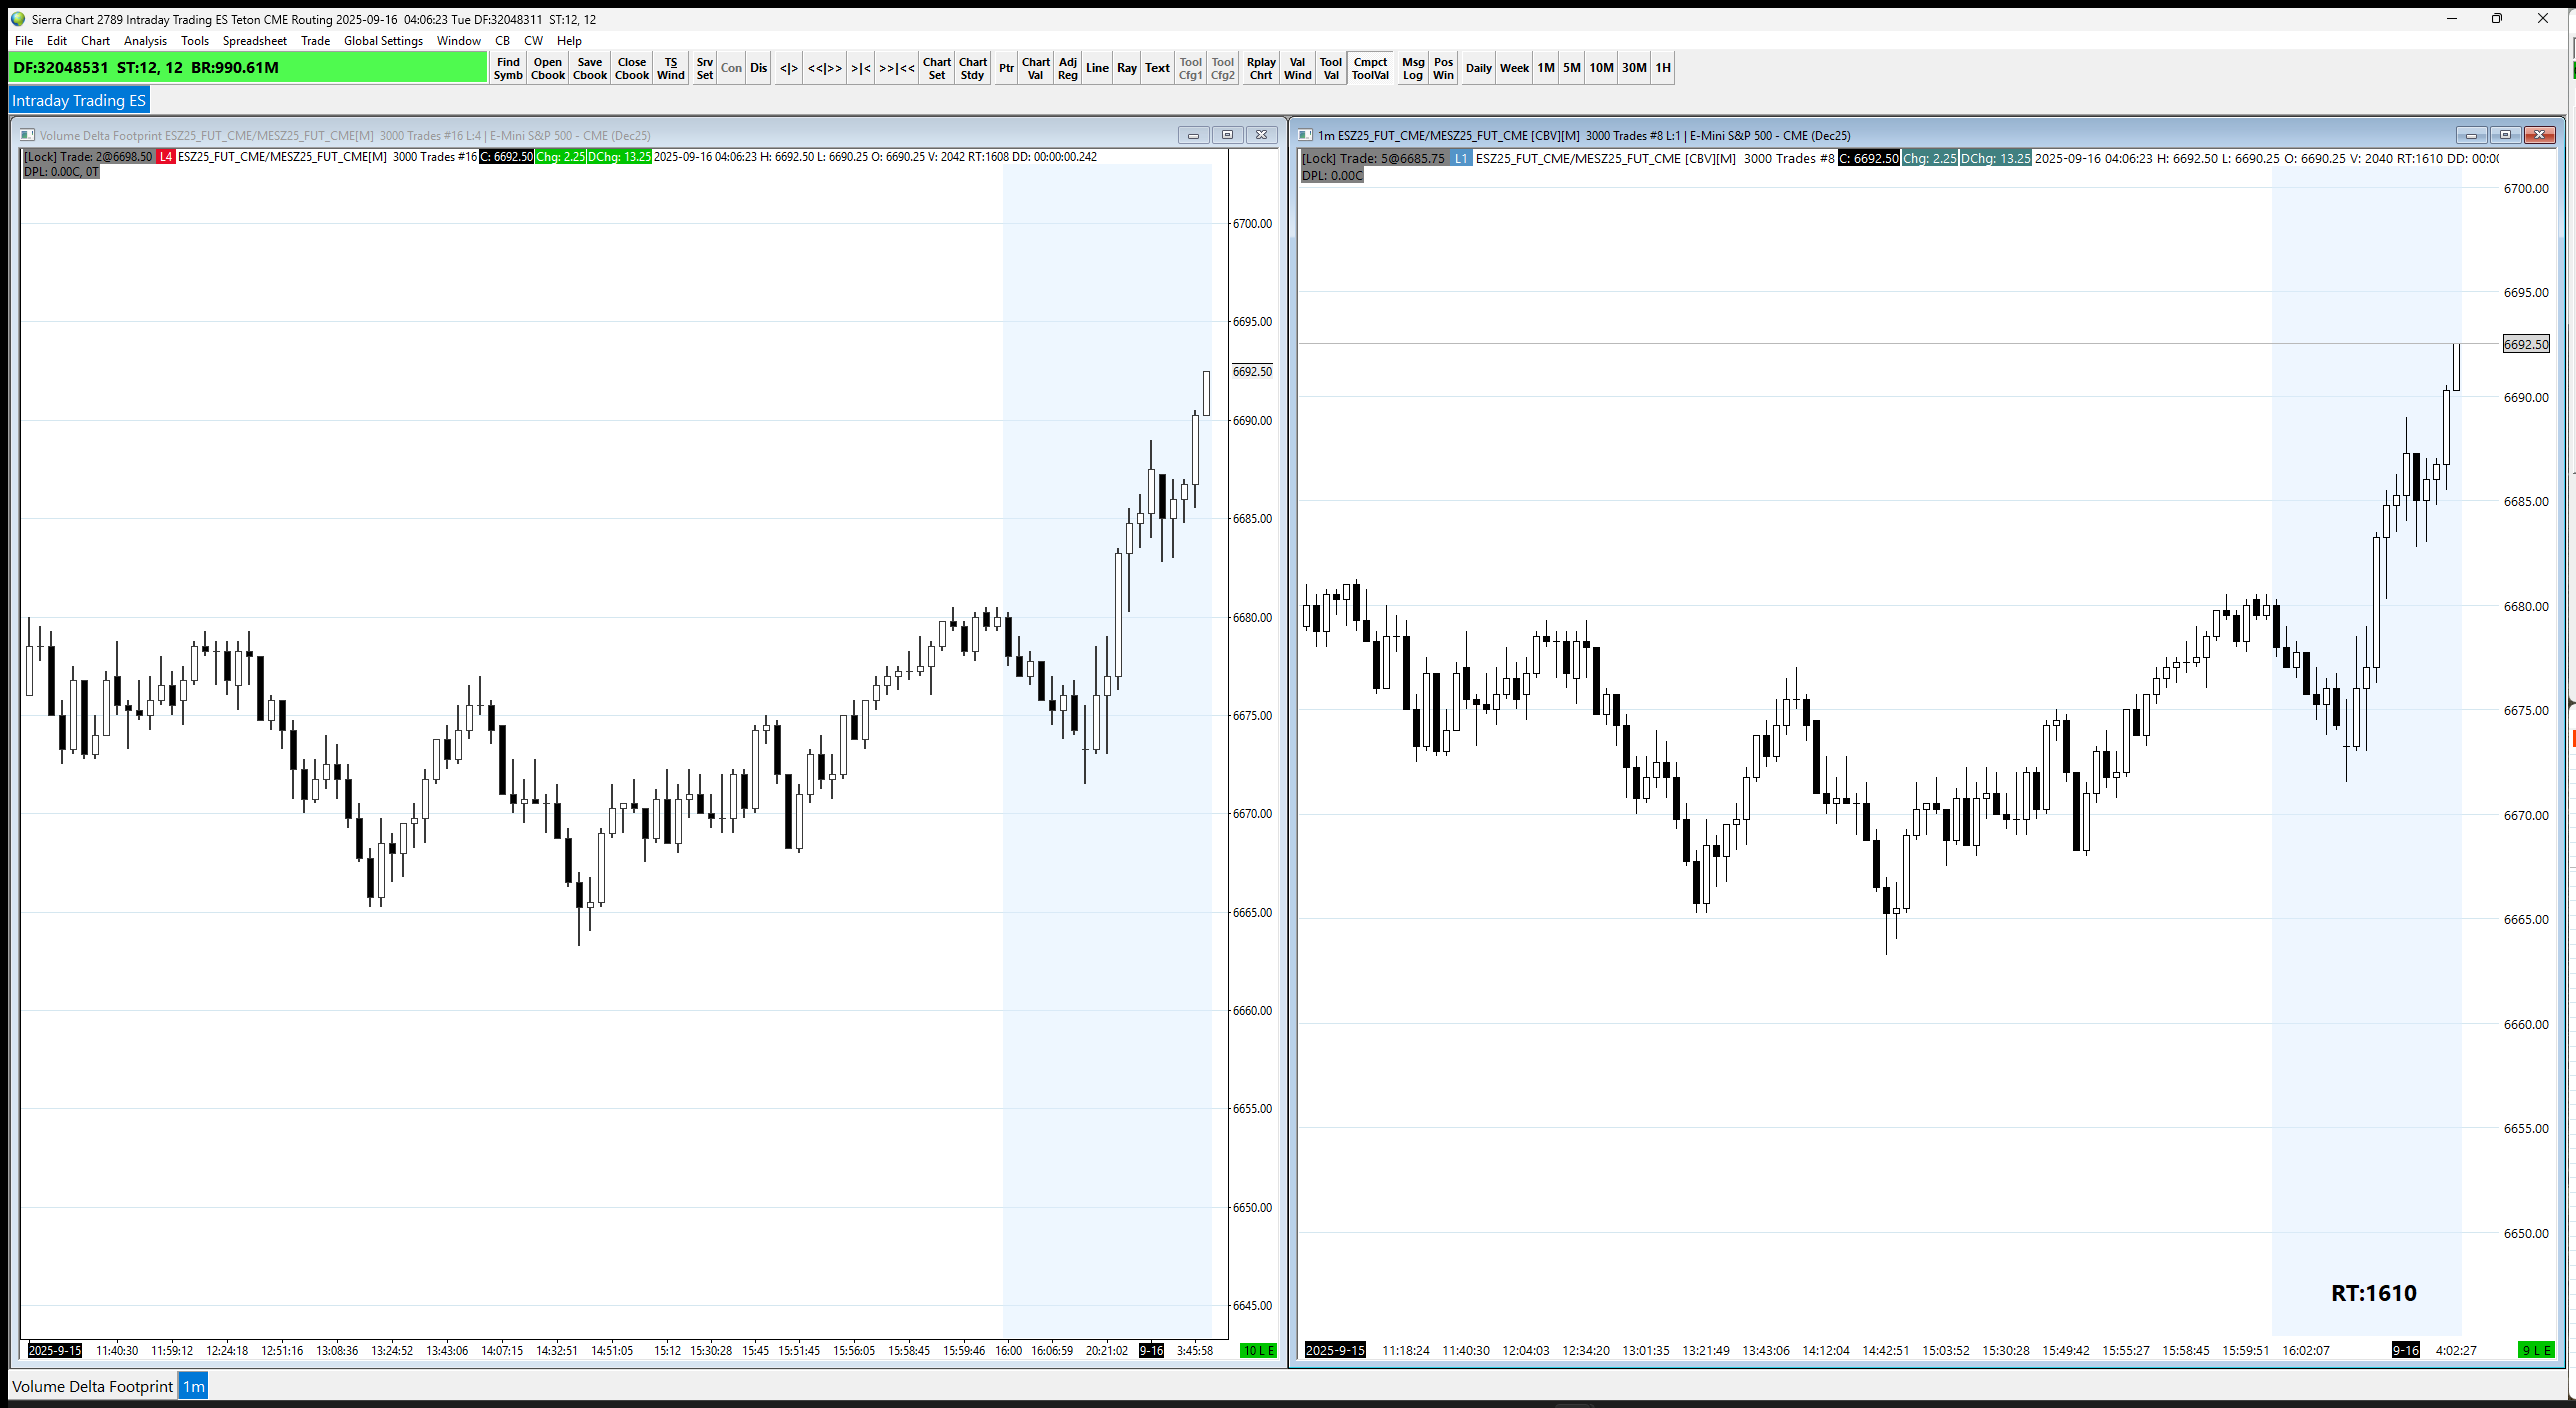Toggle the Val Wind window

(1297, 68)
